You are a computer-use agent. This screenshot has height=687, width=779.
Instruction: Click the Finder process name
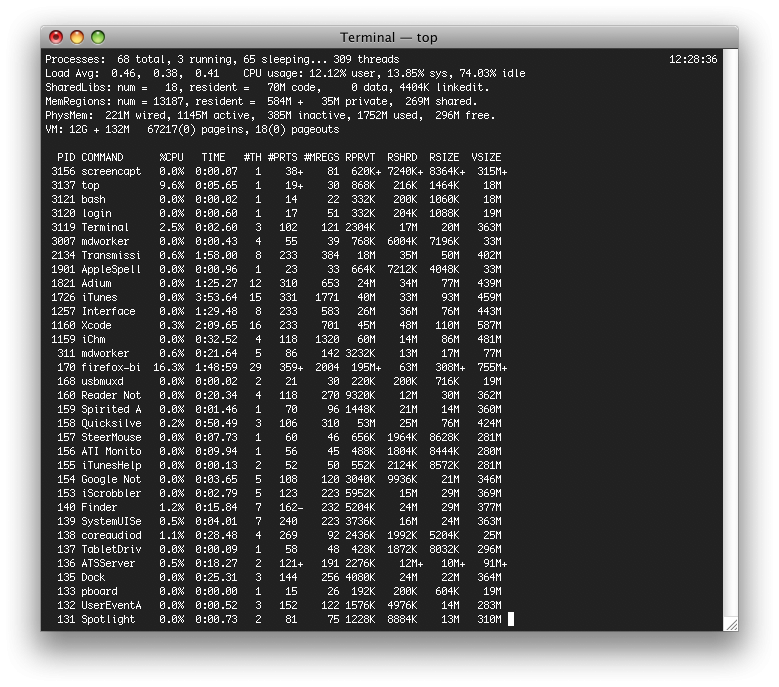click(99, 507)
